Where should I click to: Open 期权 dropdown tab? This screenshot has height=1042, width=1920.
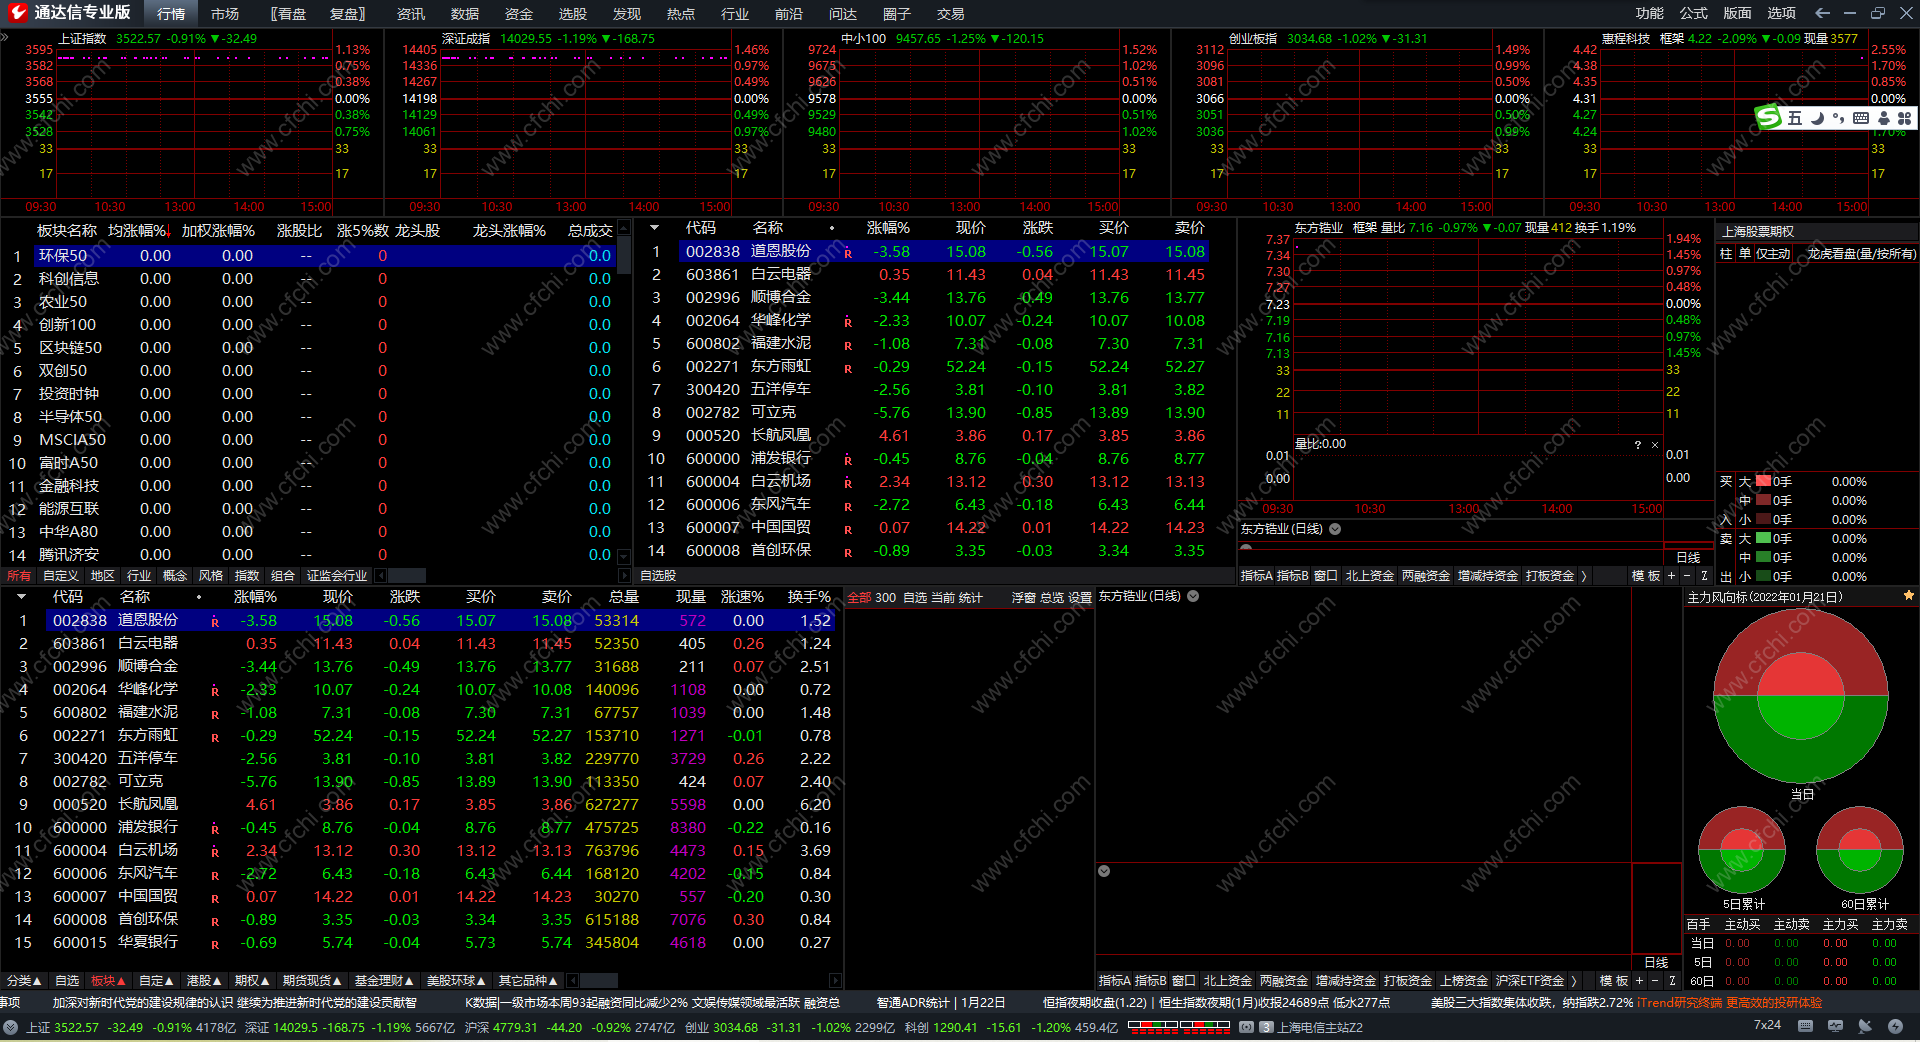click(253, 981)
